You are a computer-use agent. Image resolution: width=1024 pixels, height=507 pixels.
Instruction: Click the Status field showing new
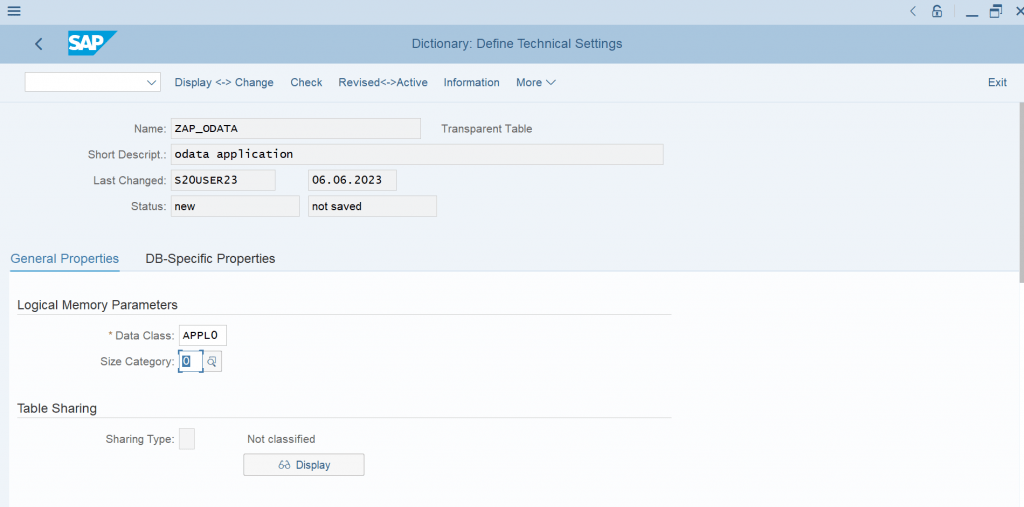[x=235, y=206]
